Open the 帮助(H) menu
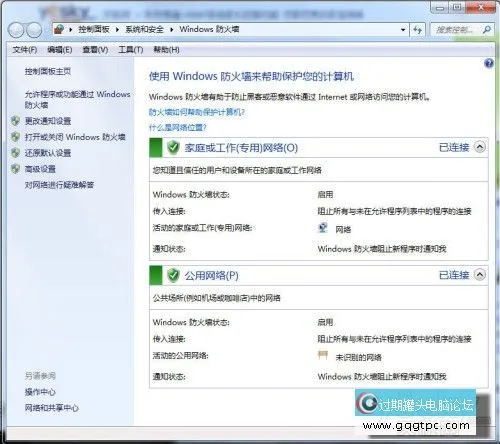This screenshot has height=444, width=500. [166, 50]
